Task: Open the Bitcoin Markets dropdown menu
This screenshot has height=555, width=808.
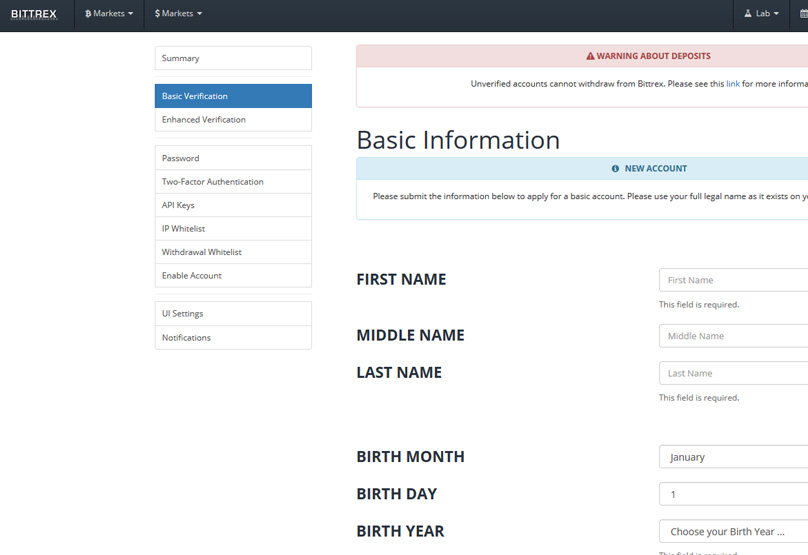Action: [109, 13]
